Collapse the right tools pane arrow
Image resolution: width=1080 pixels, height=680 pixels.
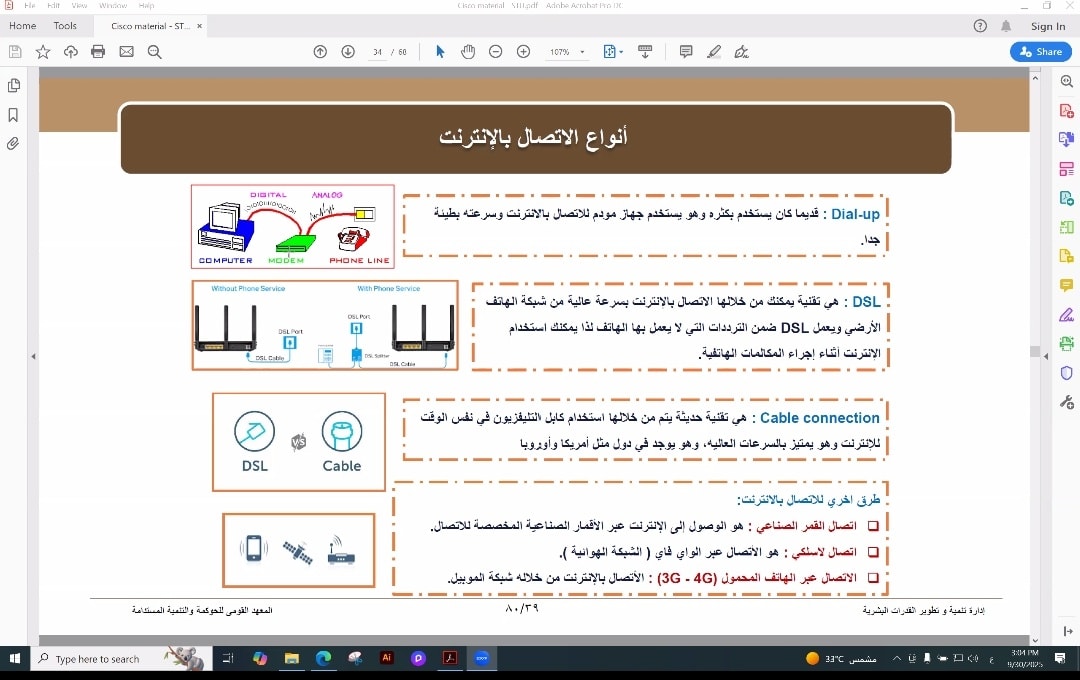click(1046, 355)
